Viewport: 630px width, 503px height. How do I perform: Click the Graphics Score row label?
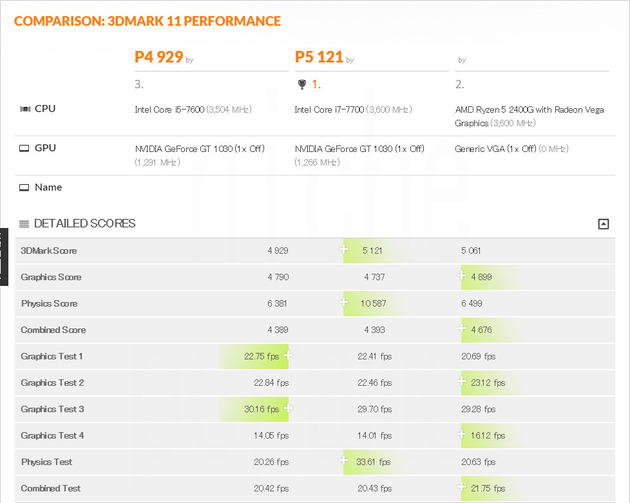click(x=51, y=277)
